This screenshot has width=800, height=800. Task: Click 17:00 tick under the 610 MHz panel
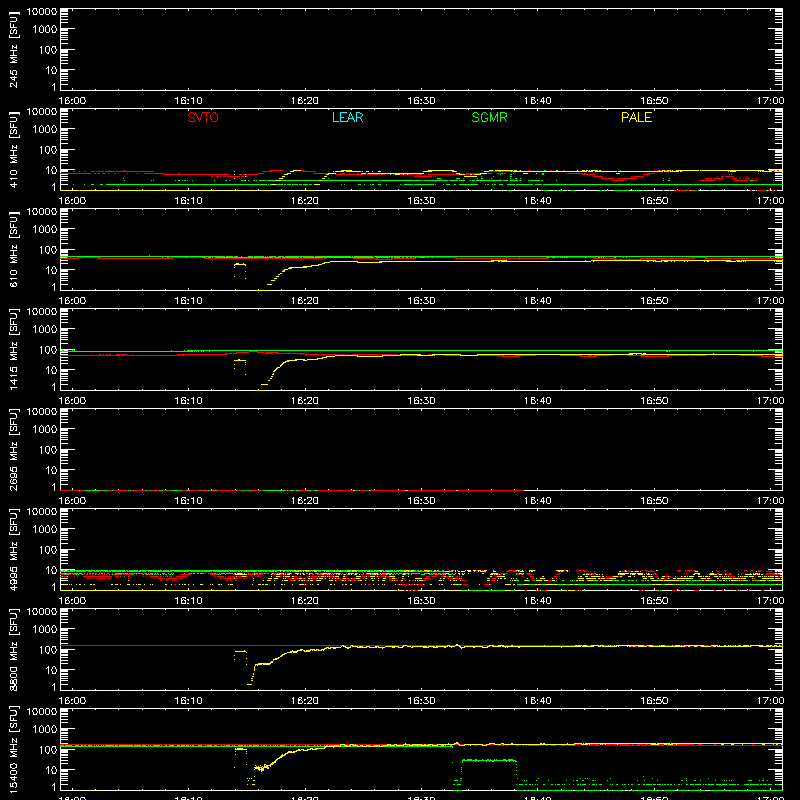770,301
